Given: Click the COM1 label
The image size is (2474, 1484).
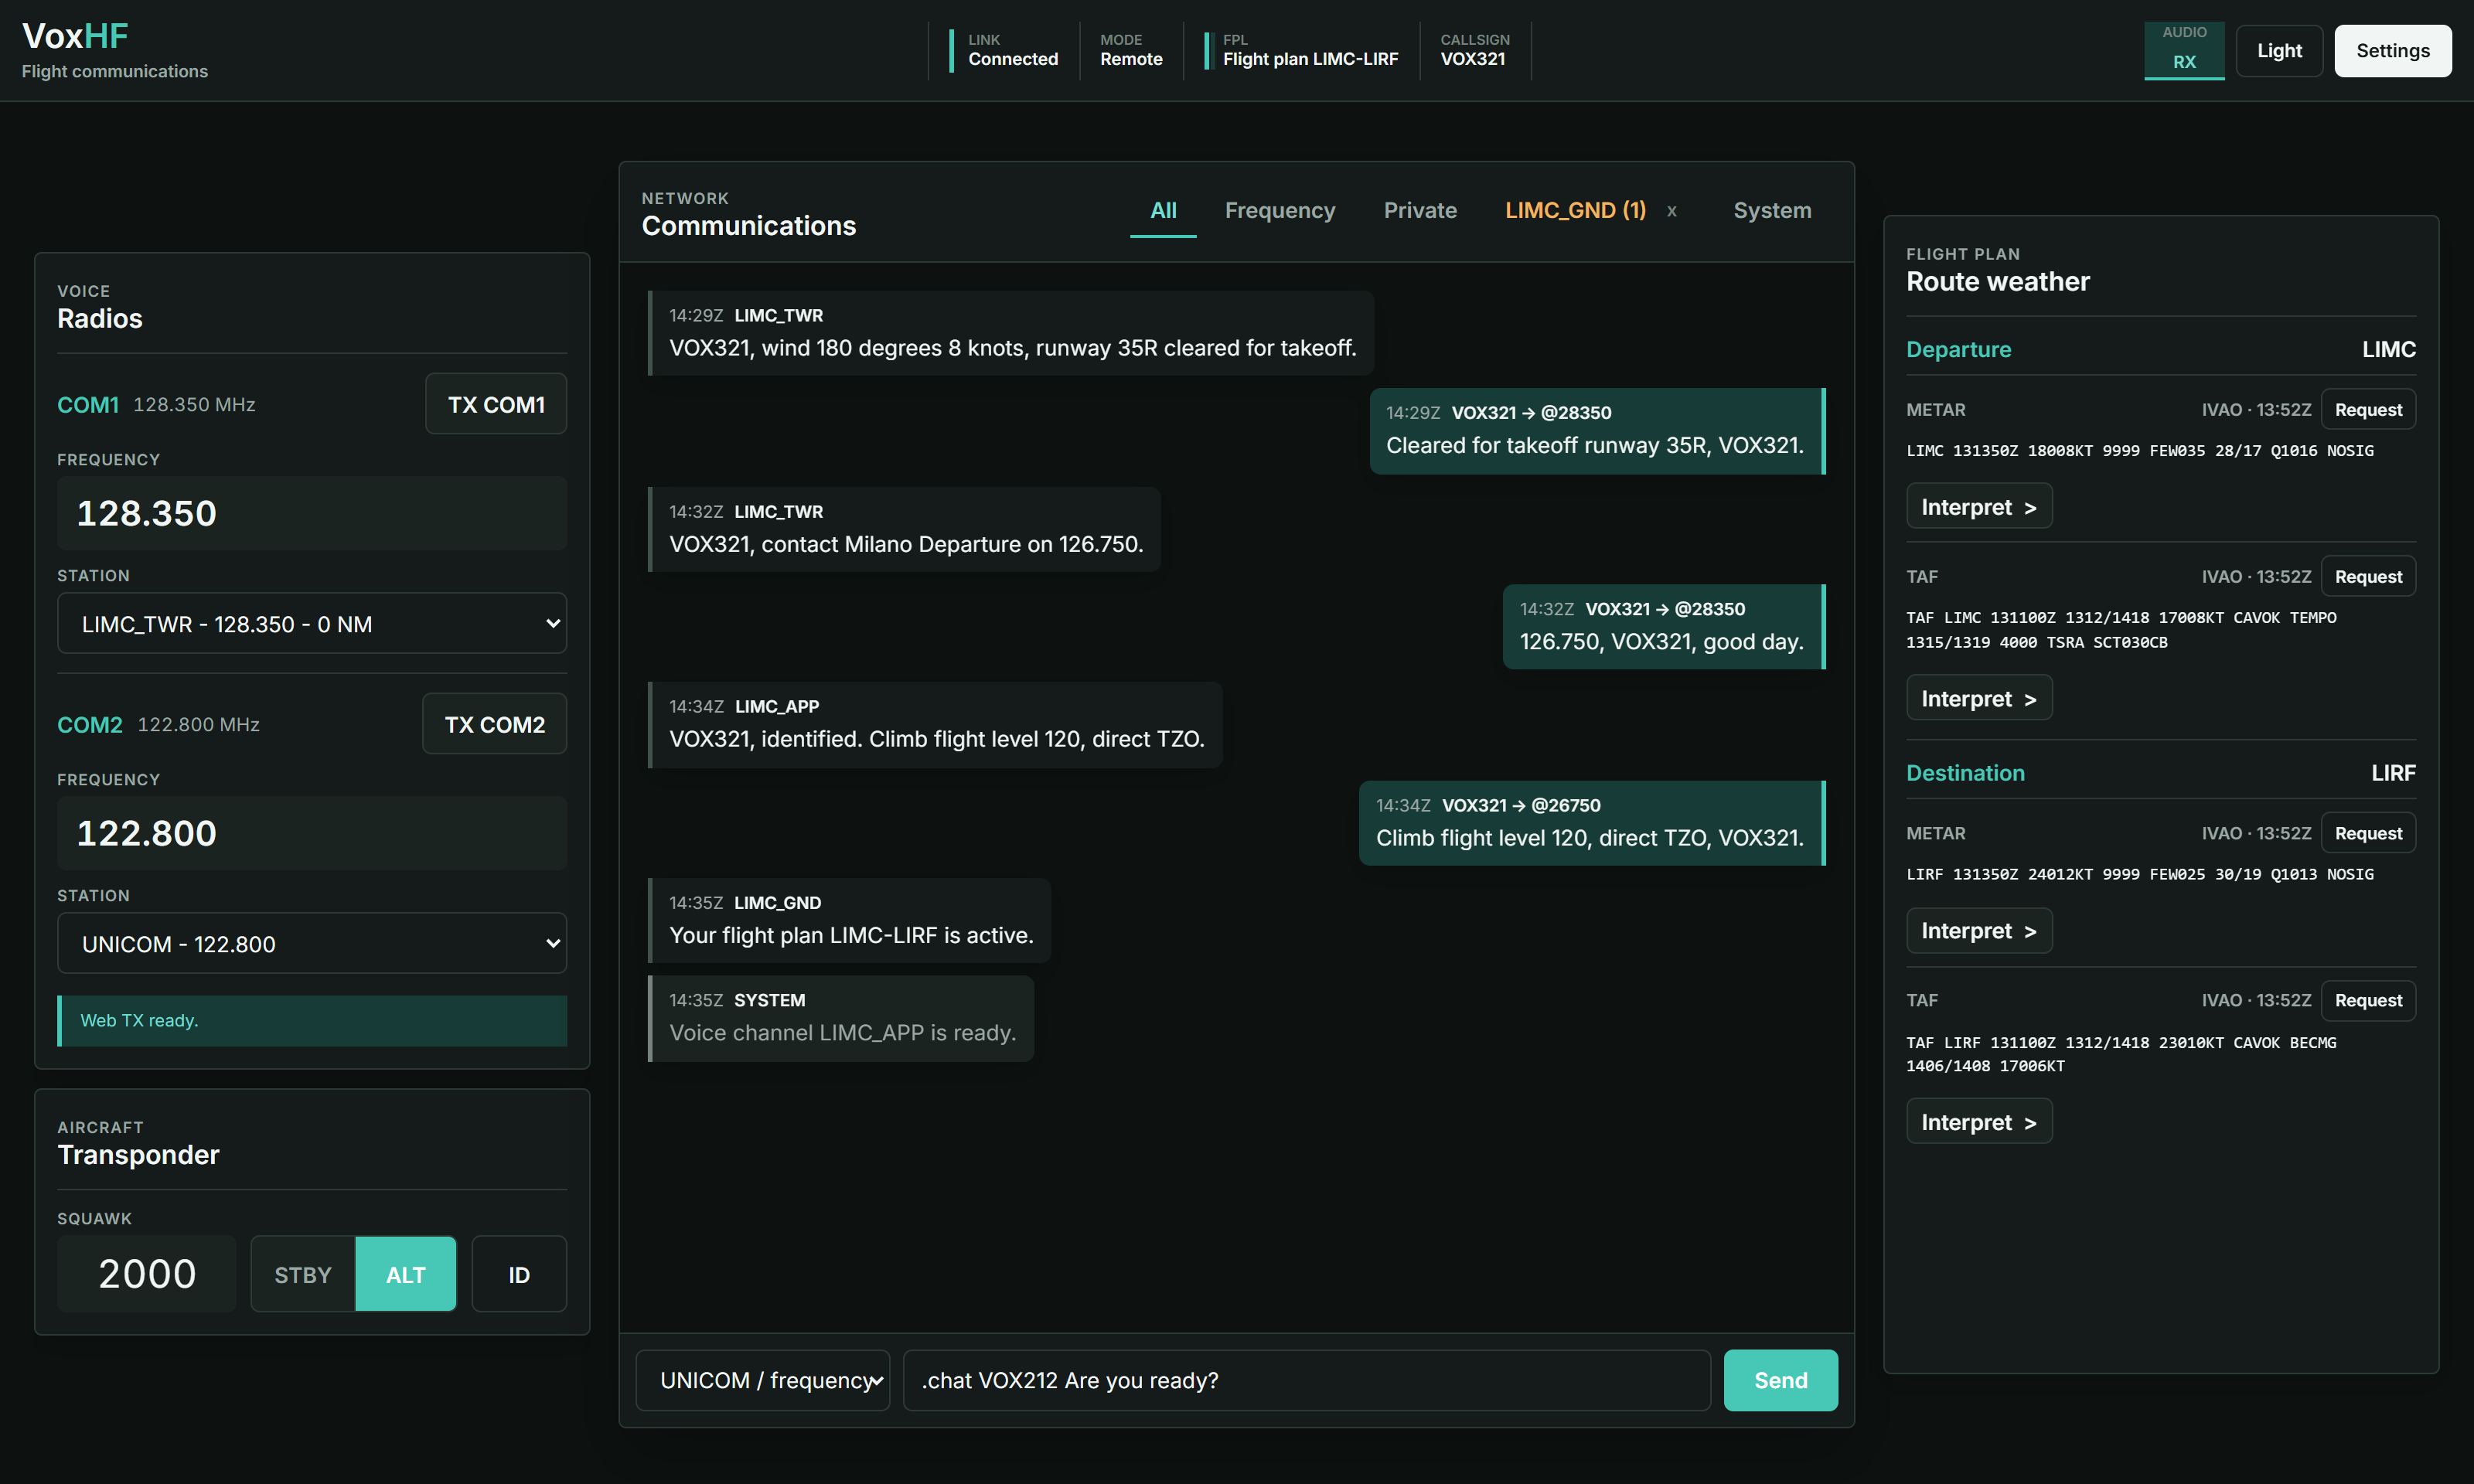Looking at the screenshot, I should (88, 404).
